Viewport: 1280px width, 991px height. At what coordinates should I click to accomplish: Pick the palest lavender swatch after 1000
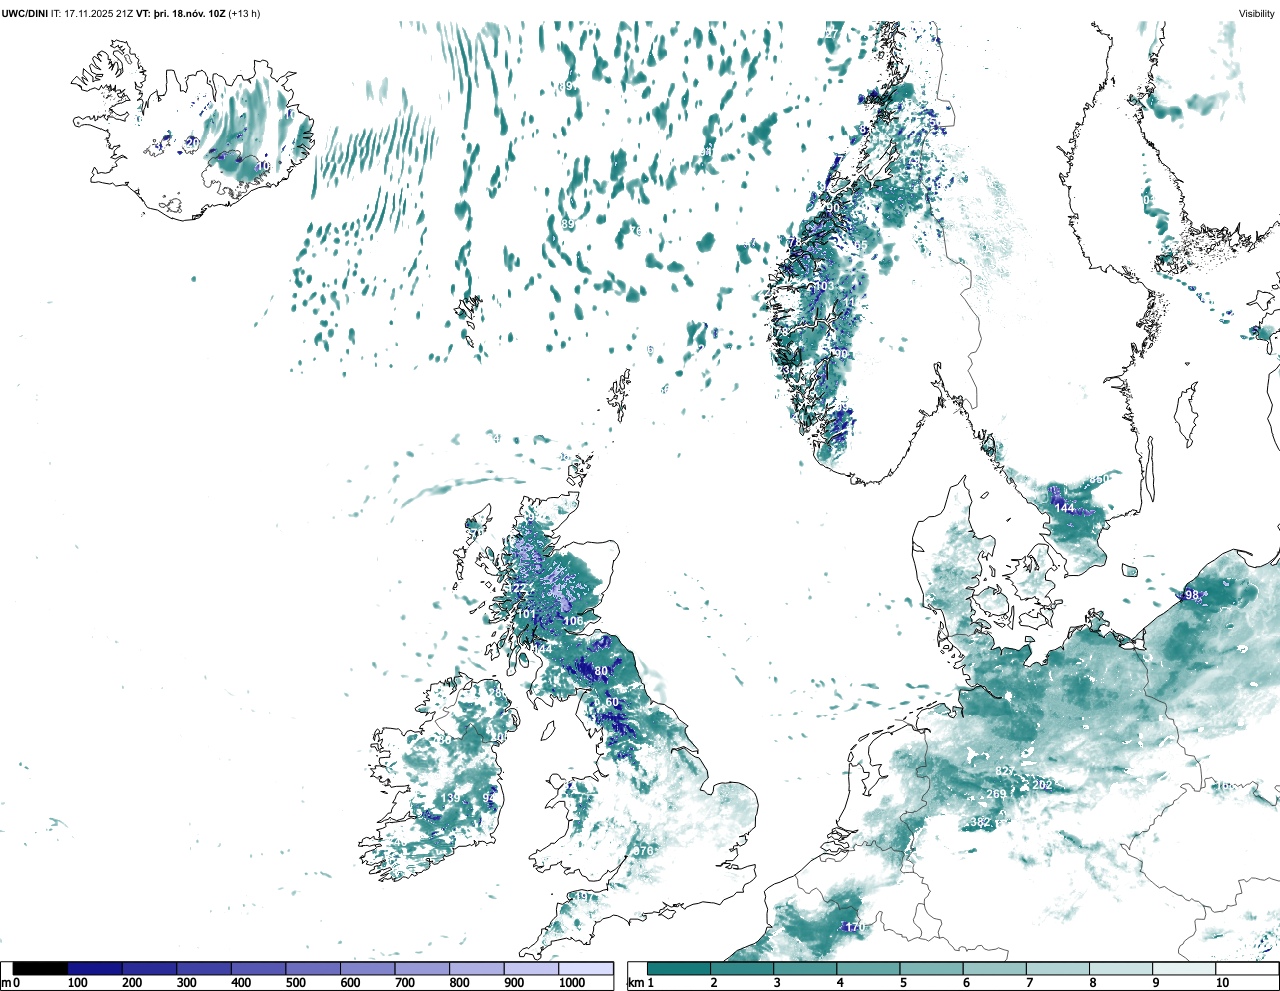(x=585, y=968)
